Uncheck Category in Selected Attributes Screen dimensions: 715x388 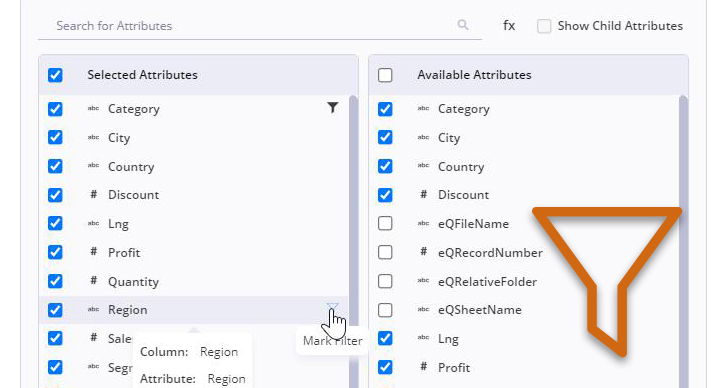pyautogui.click(x=55, y=109)
